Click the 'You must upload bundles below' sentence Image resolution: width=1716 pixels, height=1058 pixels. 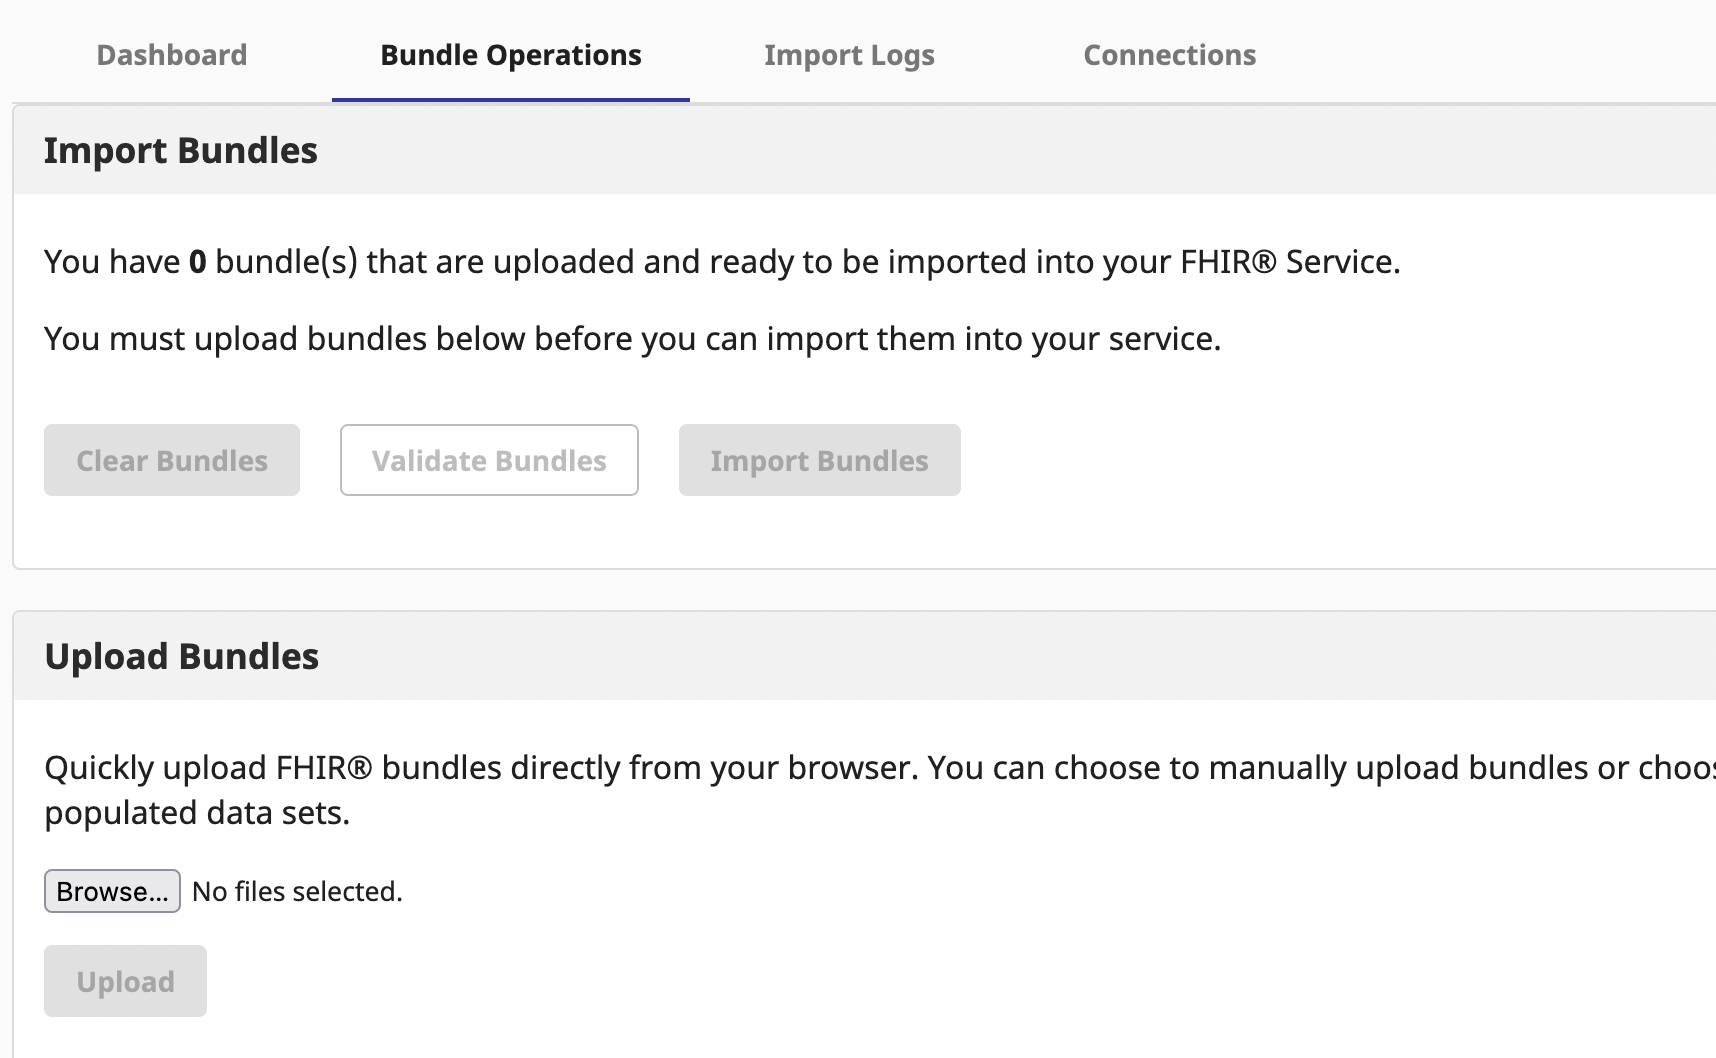tap(400, 339)
